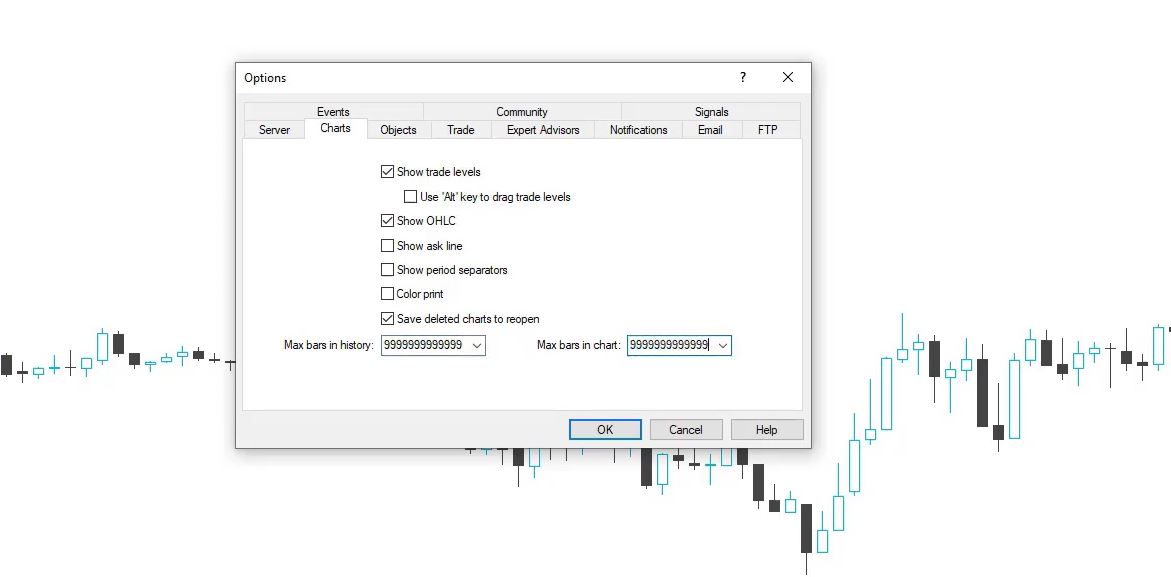Enable "Color print"
The image size is (1171, 577).
click(x=388, y=293)
